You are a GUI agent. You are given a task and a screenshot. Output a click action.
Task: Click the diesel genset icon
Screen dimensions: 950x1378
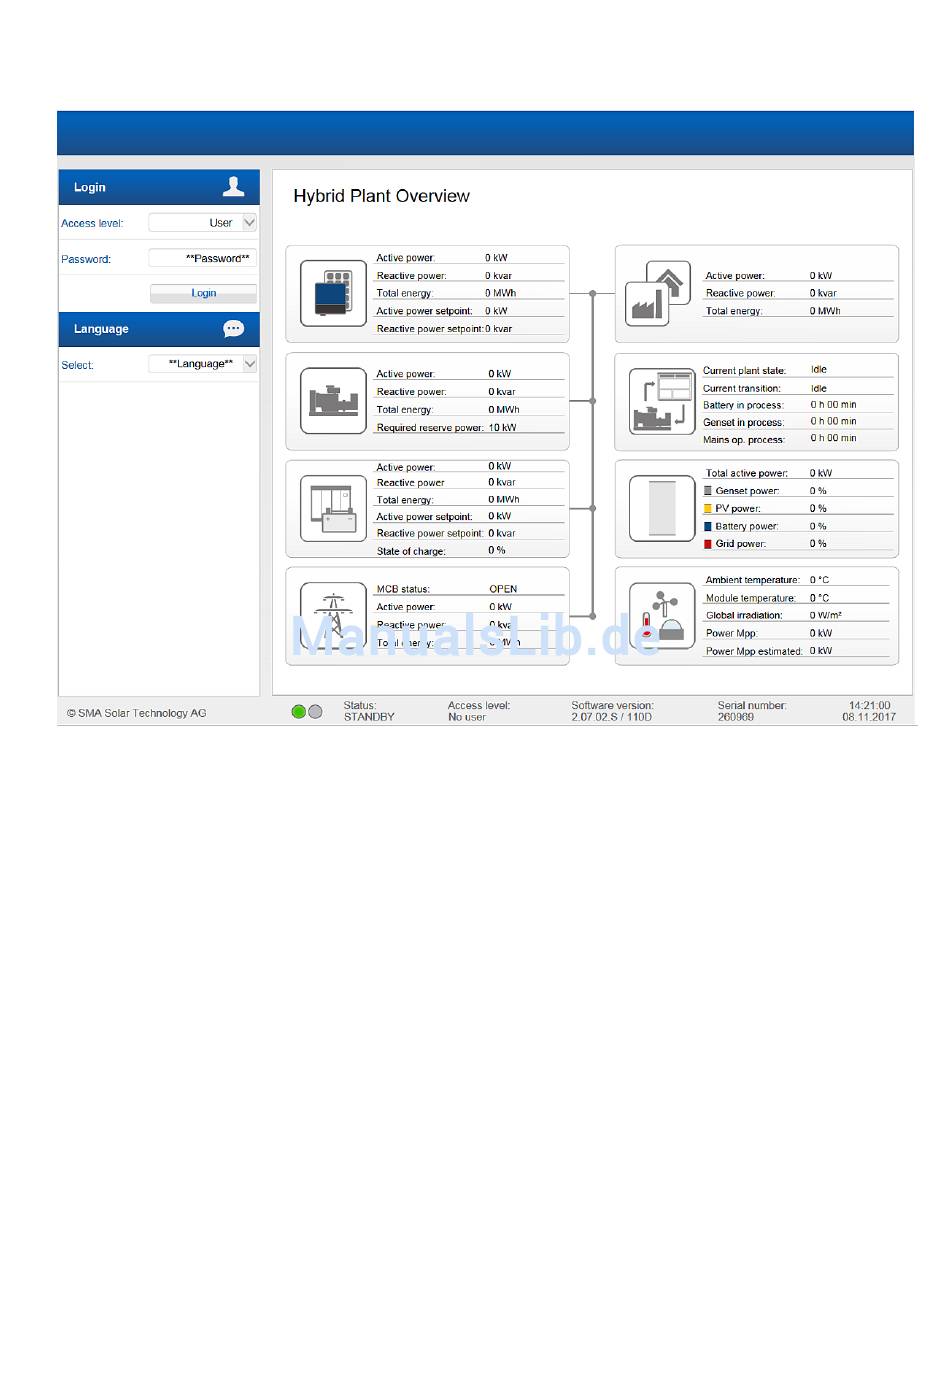[333, 401]
